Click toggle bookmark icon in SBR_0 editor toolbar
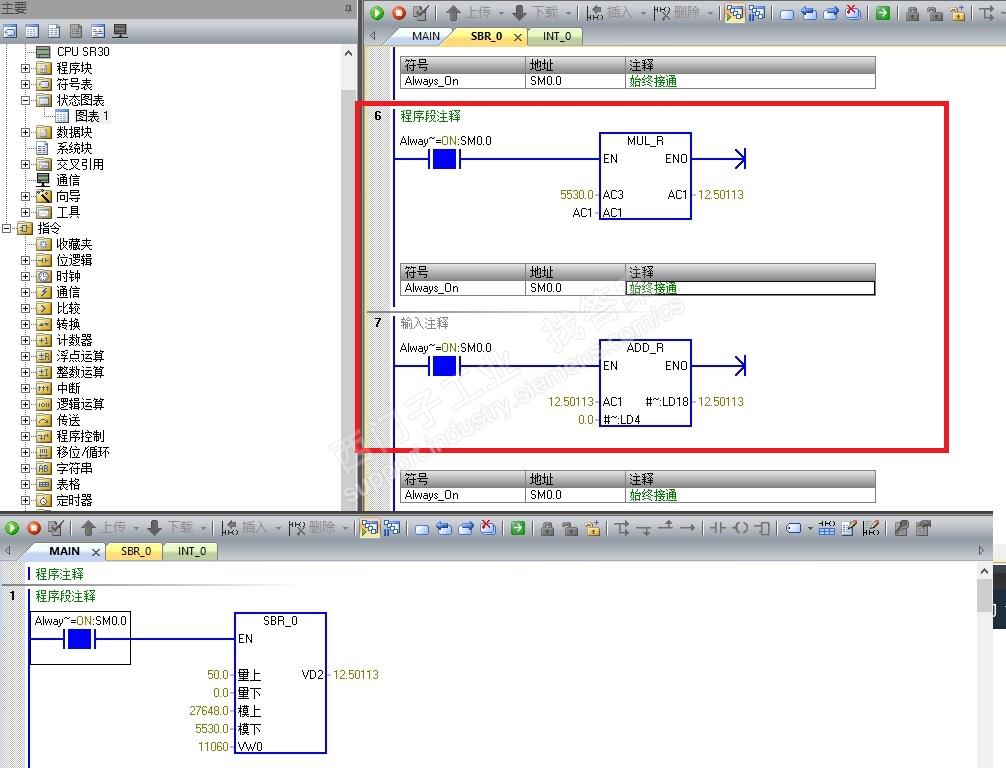 pos(787,13)
